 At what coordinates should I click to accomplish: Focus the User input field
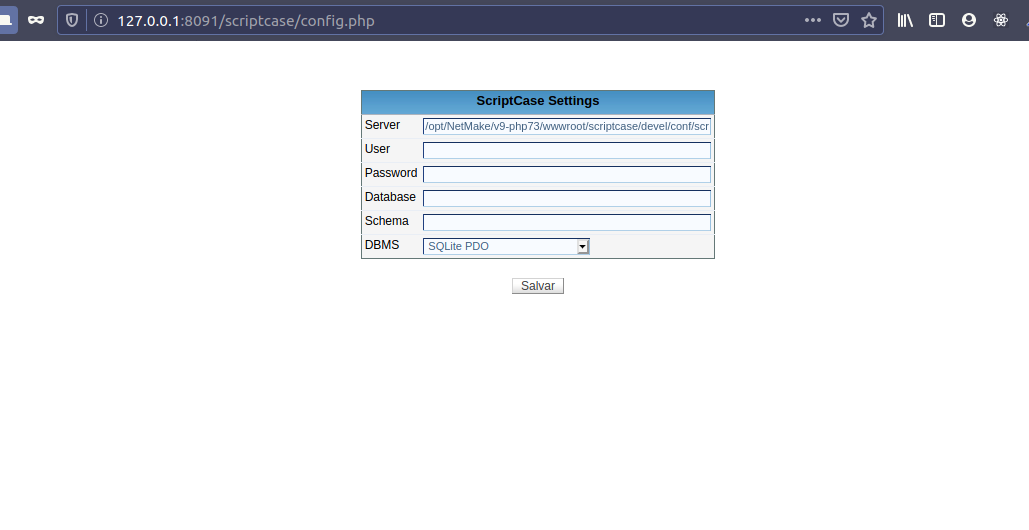(567, 150)
